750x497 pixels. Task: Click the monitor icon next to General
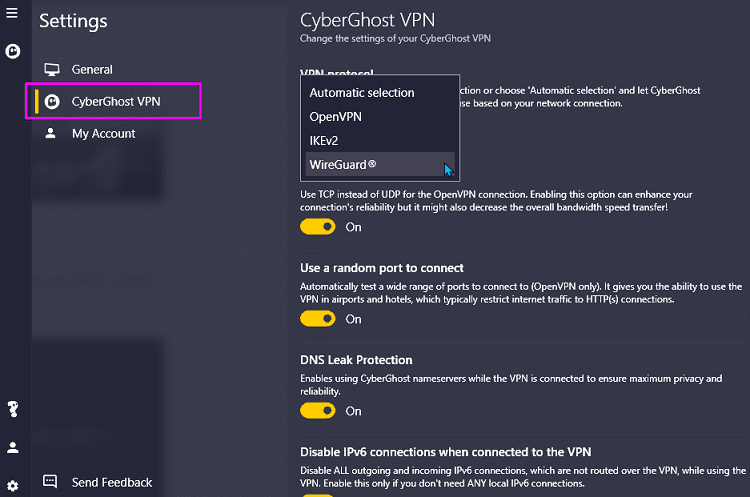(x=52, y=70)
